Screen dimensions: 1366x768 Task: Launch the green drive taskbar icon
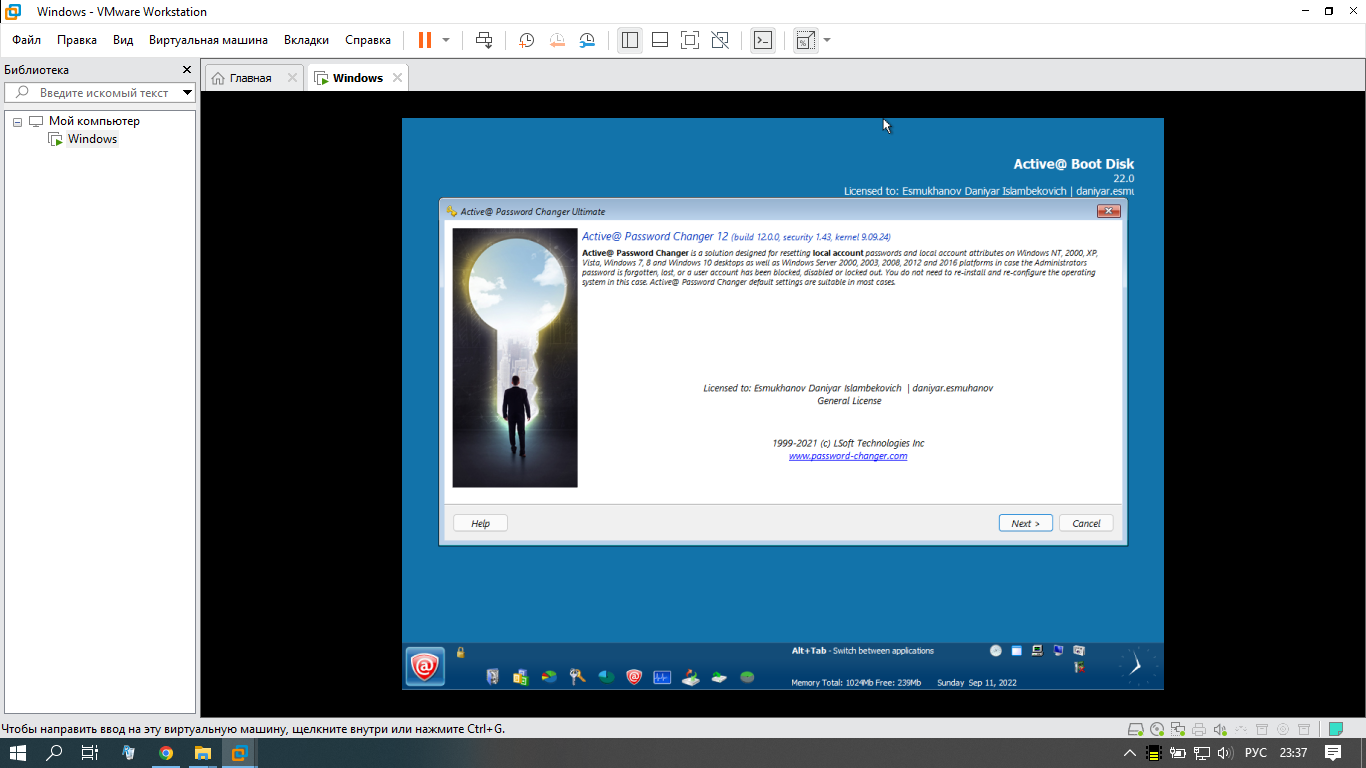click(x=719, y=677)
